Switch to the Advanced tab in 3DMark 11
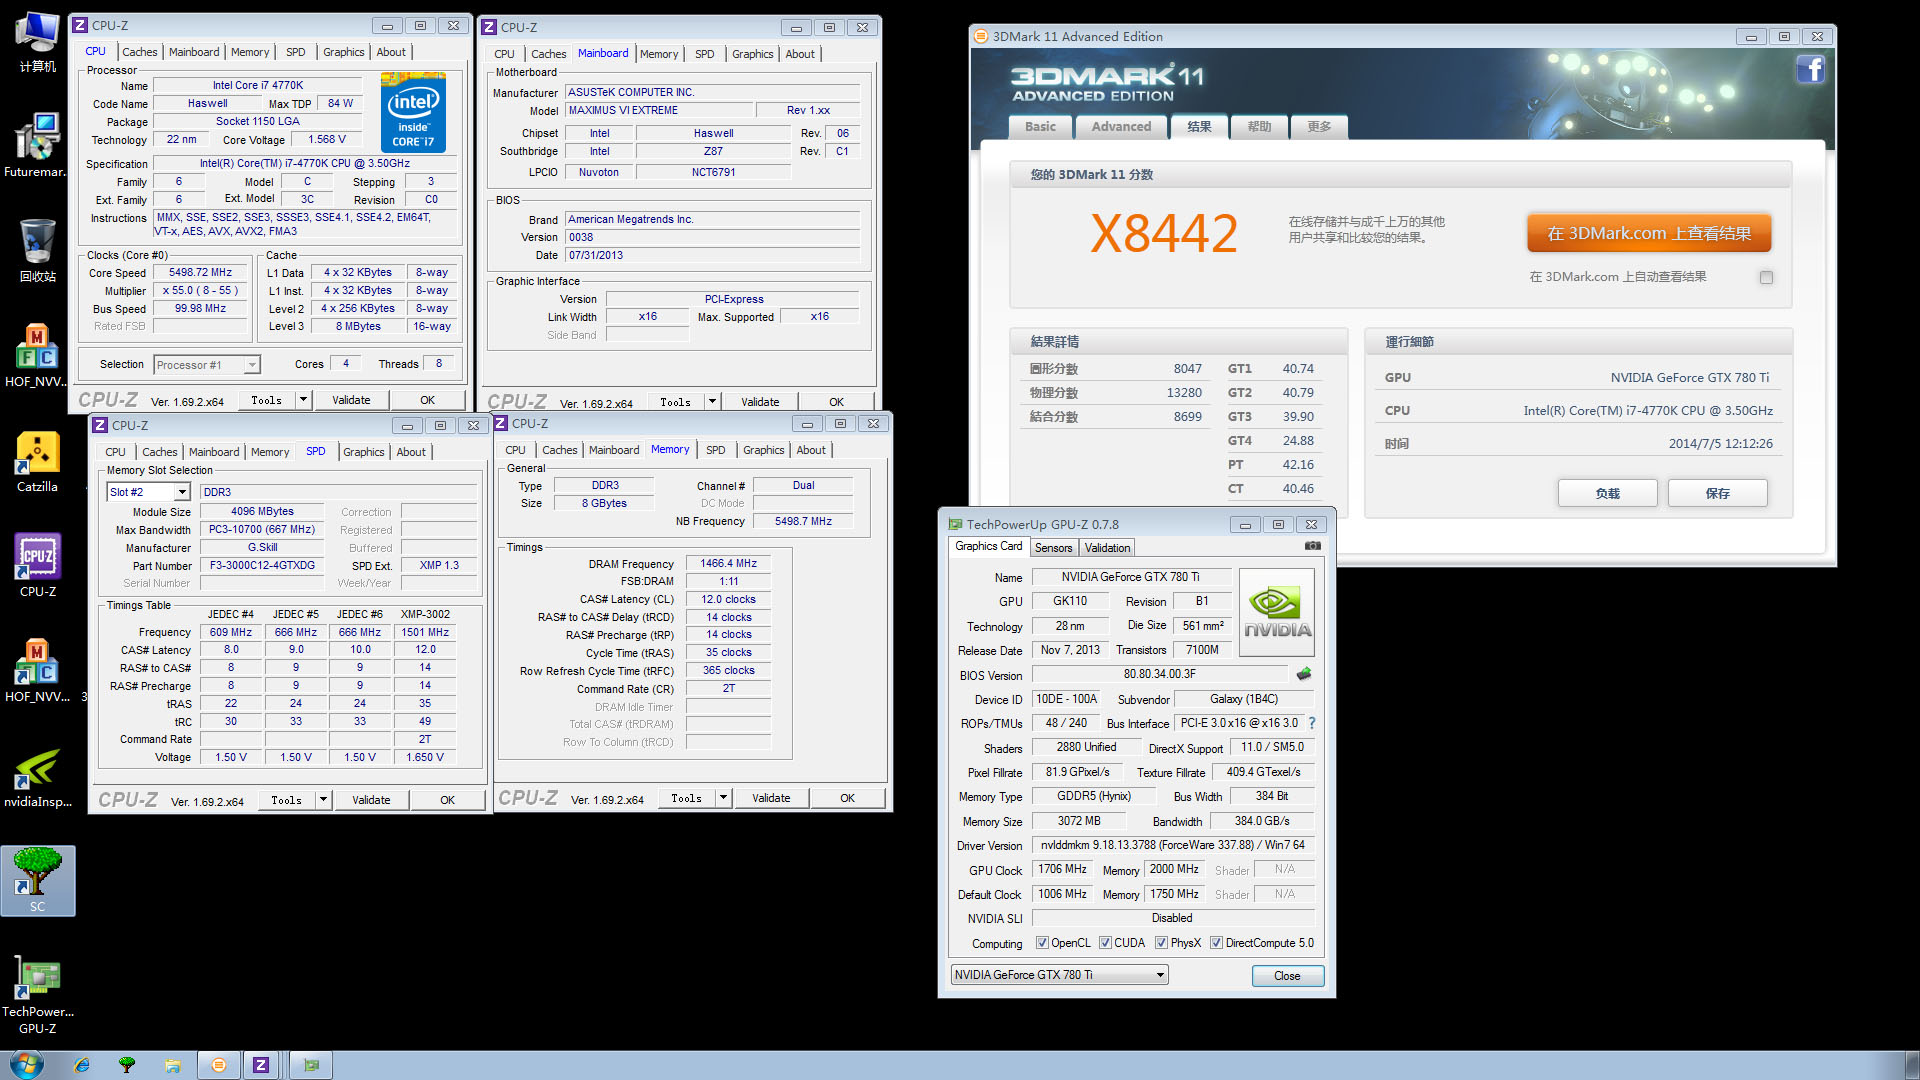This screenshot has height=1080, width=1920. [x=1121, y=127]
